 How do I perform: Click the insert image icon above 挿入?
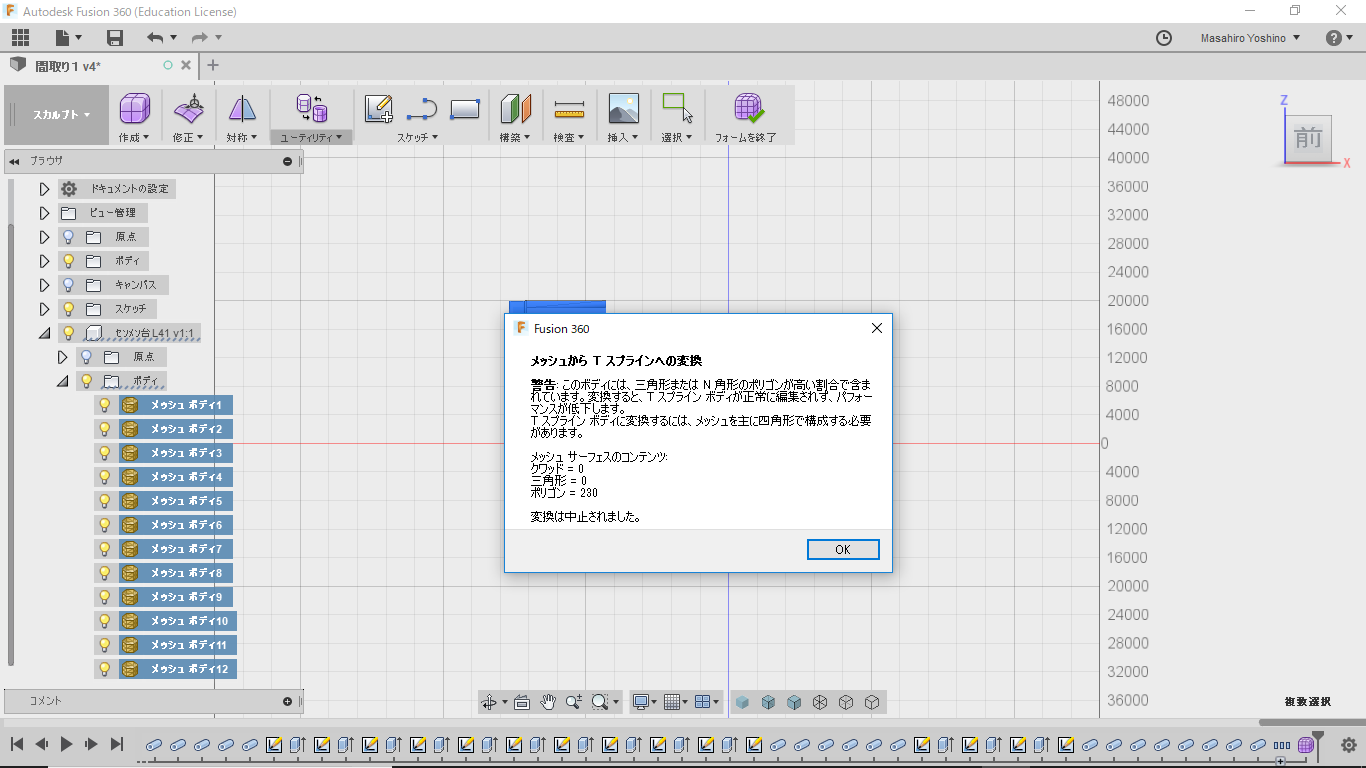tap(623, 108)
